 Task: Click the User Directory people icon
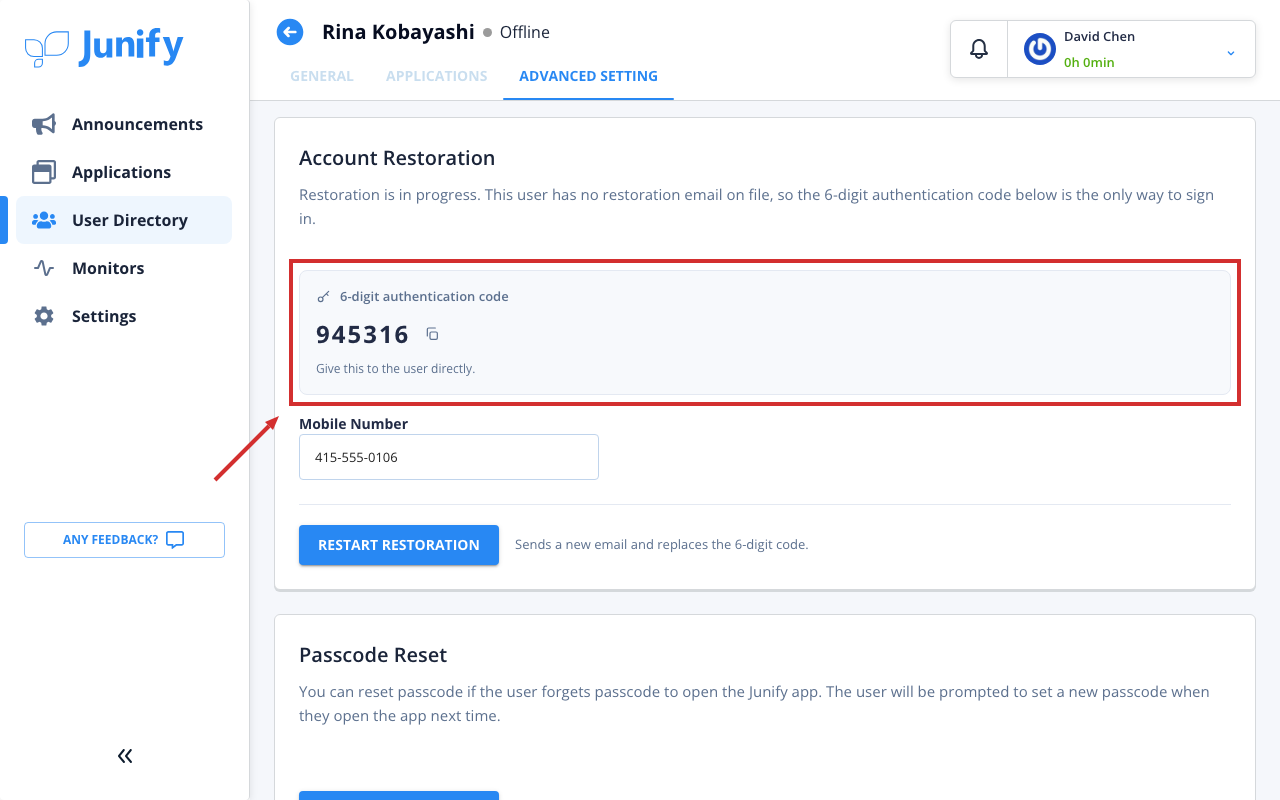pos(44,220)
